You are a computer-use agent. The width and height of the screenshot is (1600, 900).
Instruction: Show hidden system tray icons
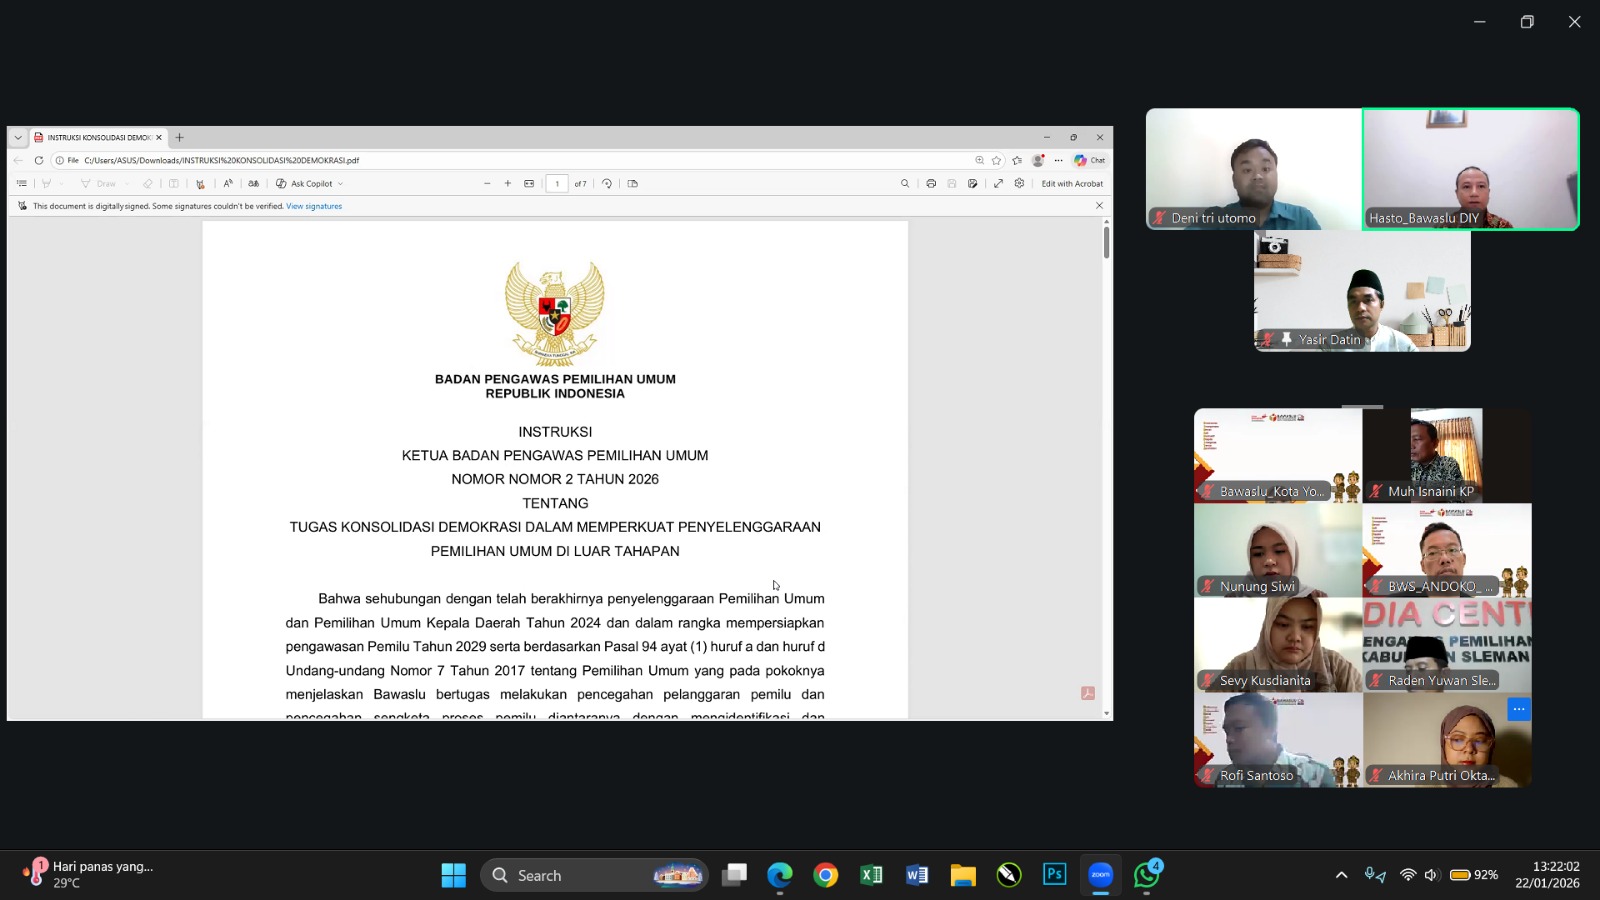pyautogui.click(x=1341, y=875)
